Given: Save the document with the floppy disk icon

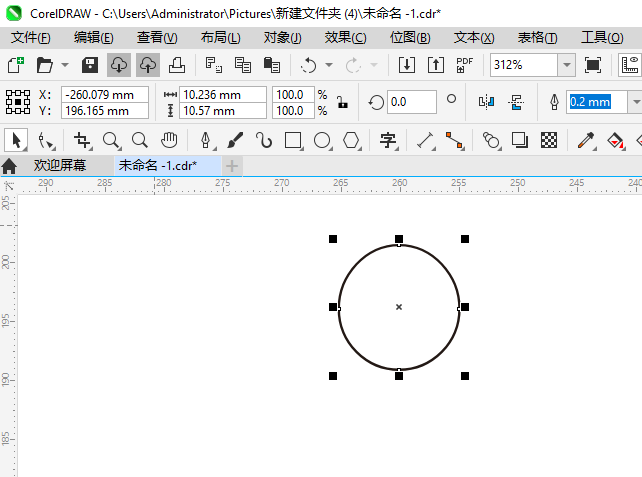Looking at the screenshot, I should (90, 65).
